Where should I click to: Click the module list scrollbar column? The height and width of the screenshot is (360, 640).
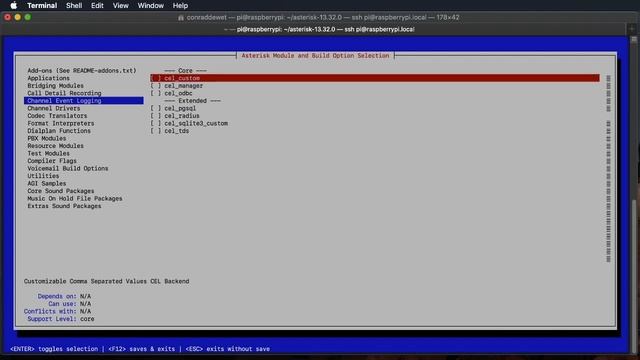[x=608, y=168]
